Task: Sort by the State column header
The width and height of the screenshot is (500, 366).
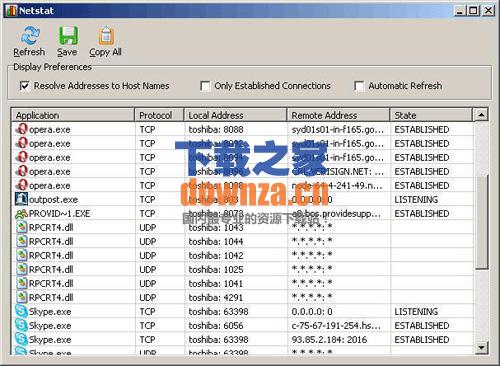Action: click(x=431, y=115)
